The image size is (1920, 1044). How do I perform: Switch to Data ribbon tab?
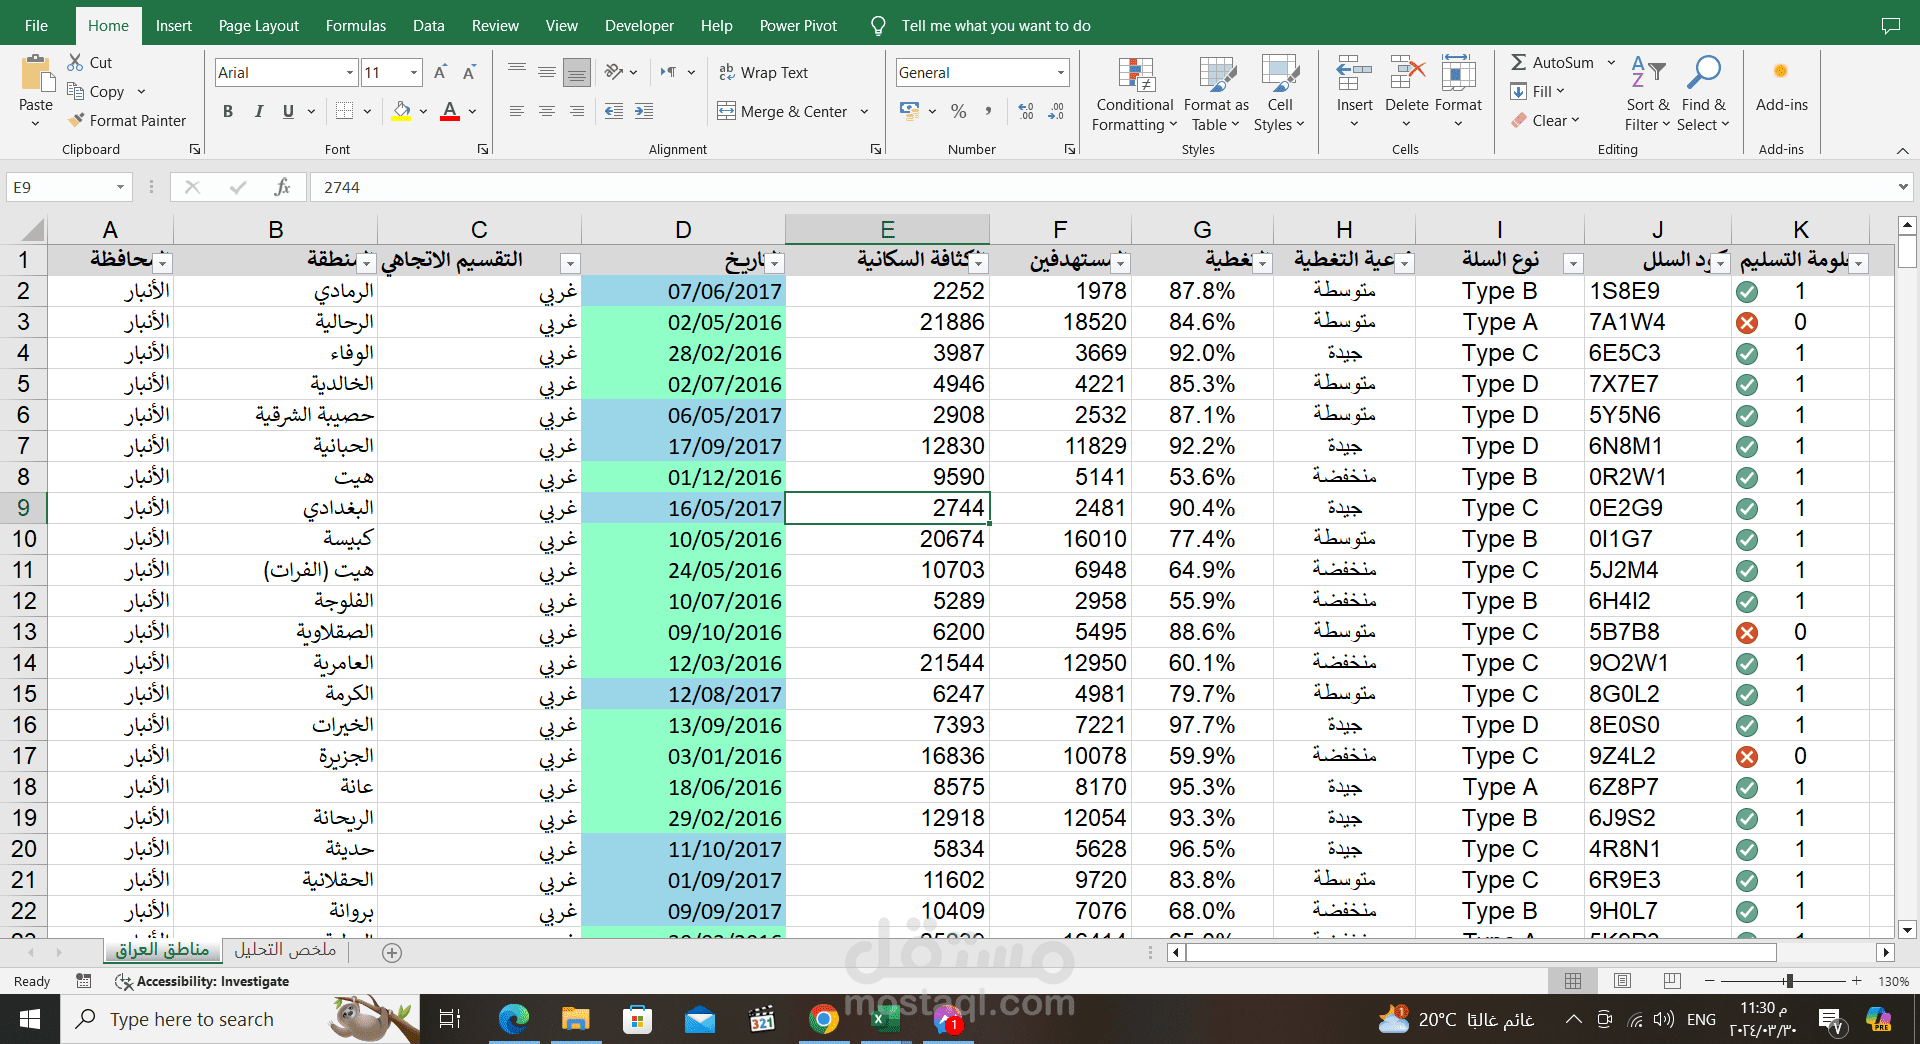(429, 26)
